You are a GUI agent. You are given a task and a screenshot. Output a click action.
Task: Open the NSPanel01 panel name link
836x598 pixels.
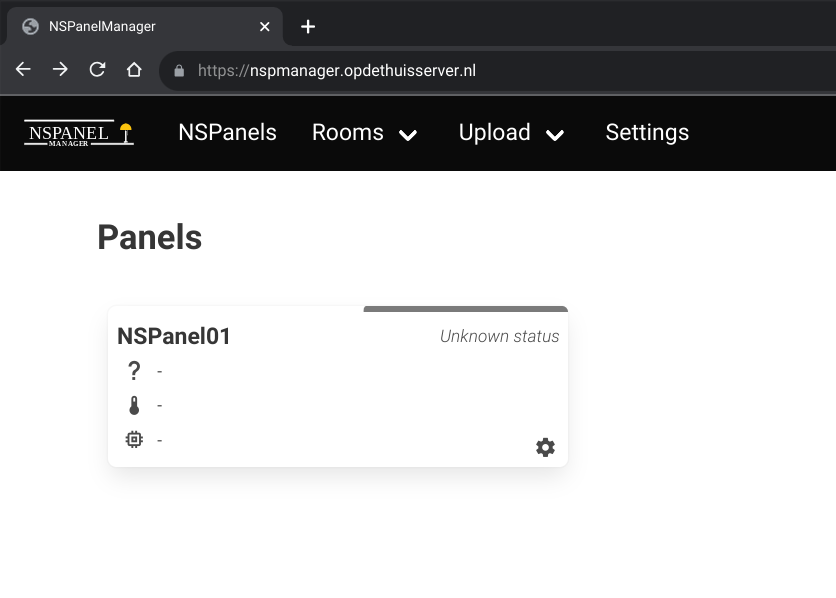pos(173,336)
